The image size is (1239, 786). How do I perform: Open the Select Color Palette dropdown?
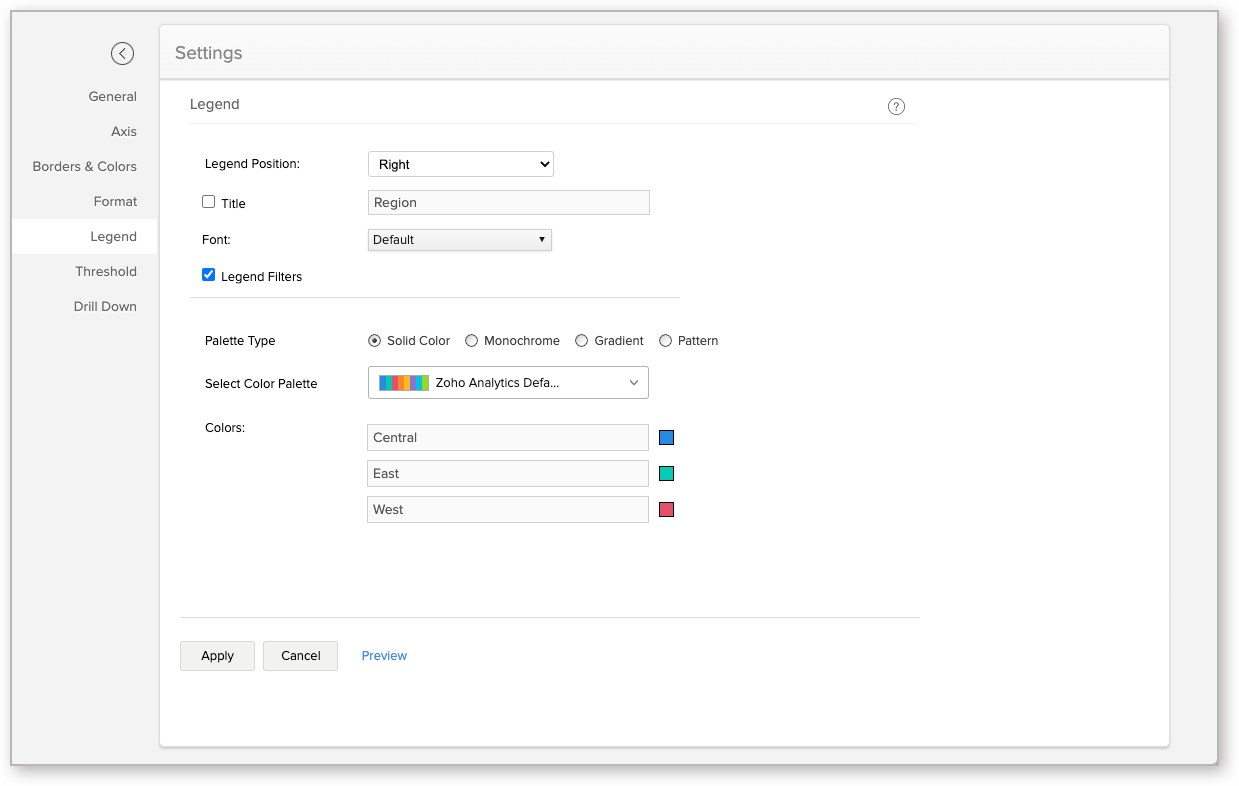tap(508, 382)
